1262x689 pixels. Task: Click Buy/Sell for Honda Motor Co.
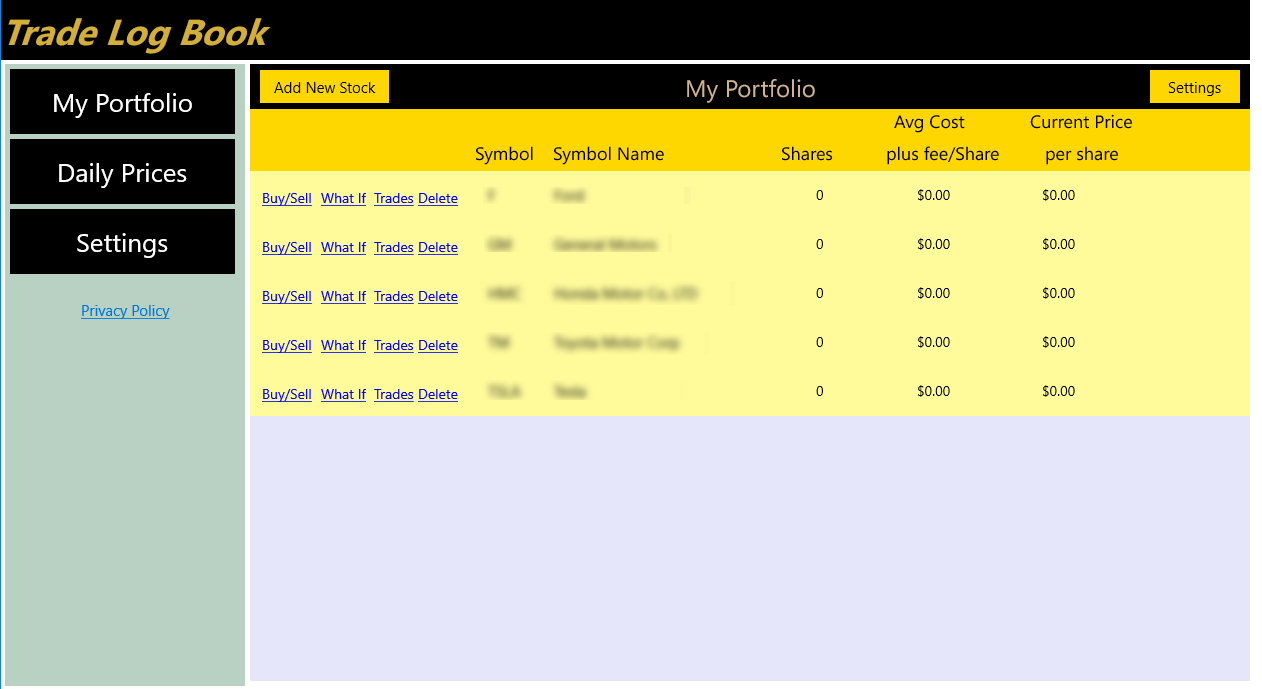tap(287, 296)
